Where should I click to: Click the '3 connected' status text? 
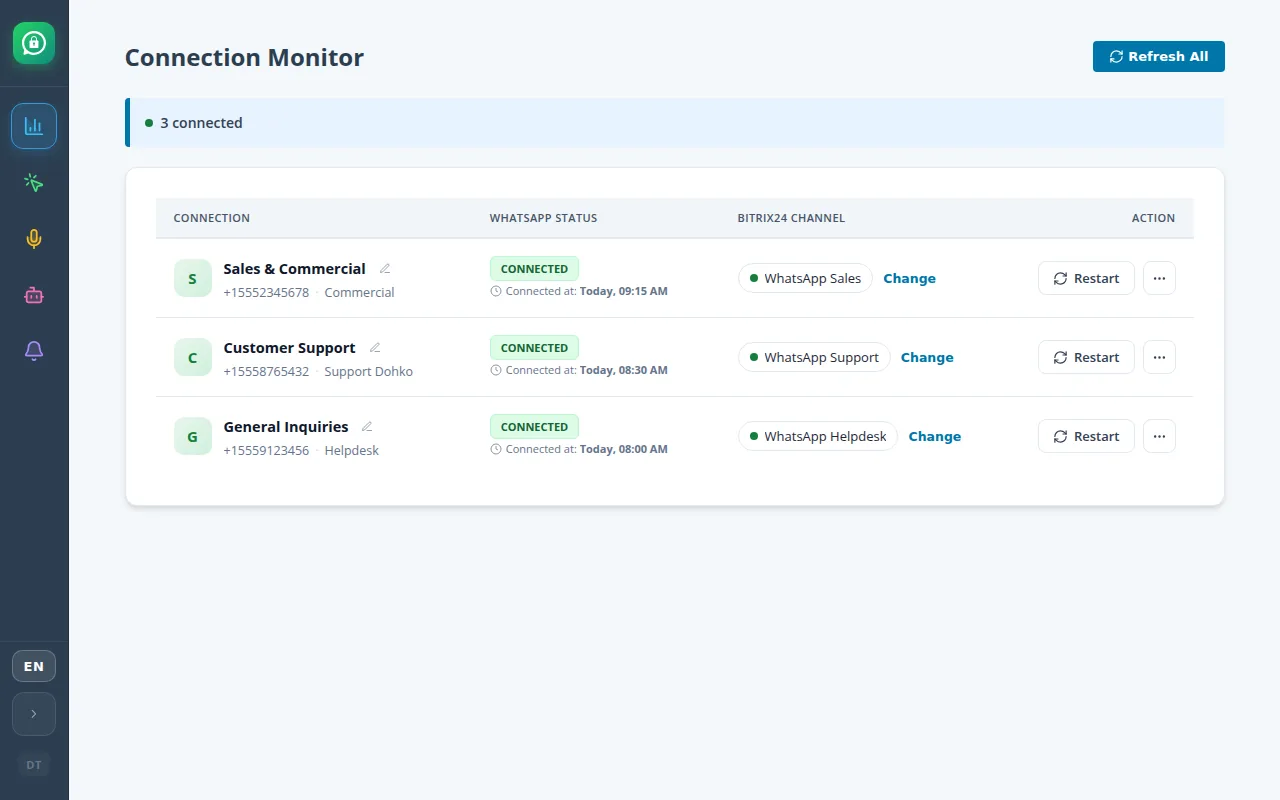click(x=201, y=123)
